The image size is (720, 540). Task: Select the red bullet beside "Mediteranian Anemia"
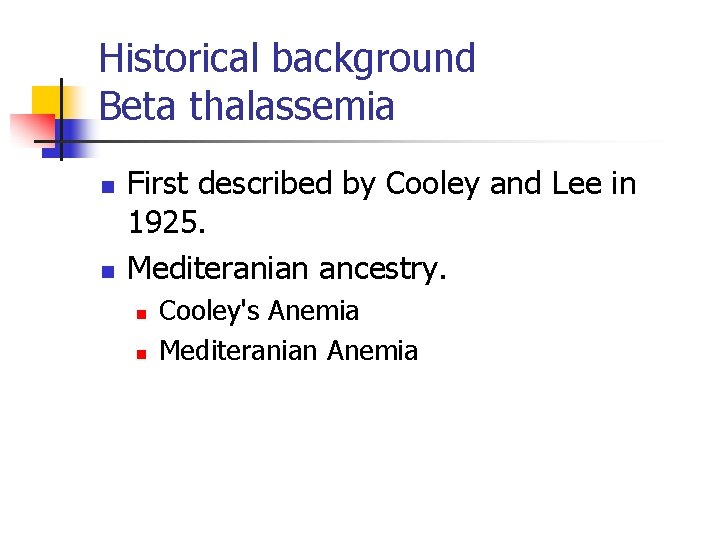tap(141, 353)
